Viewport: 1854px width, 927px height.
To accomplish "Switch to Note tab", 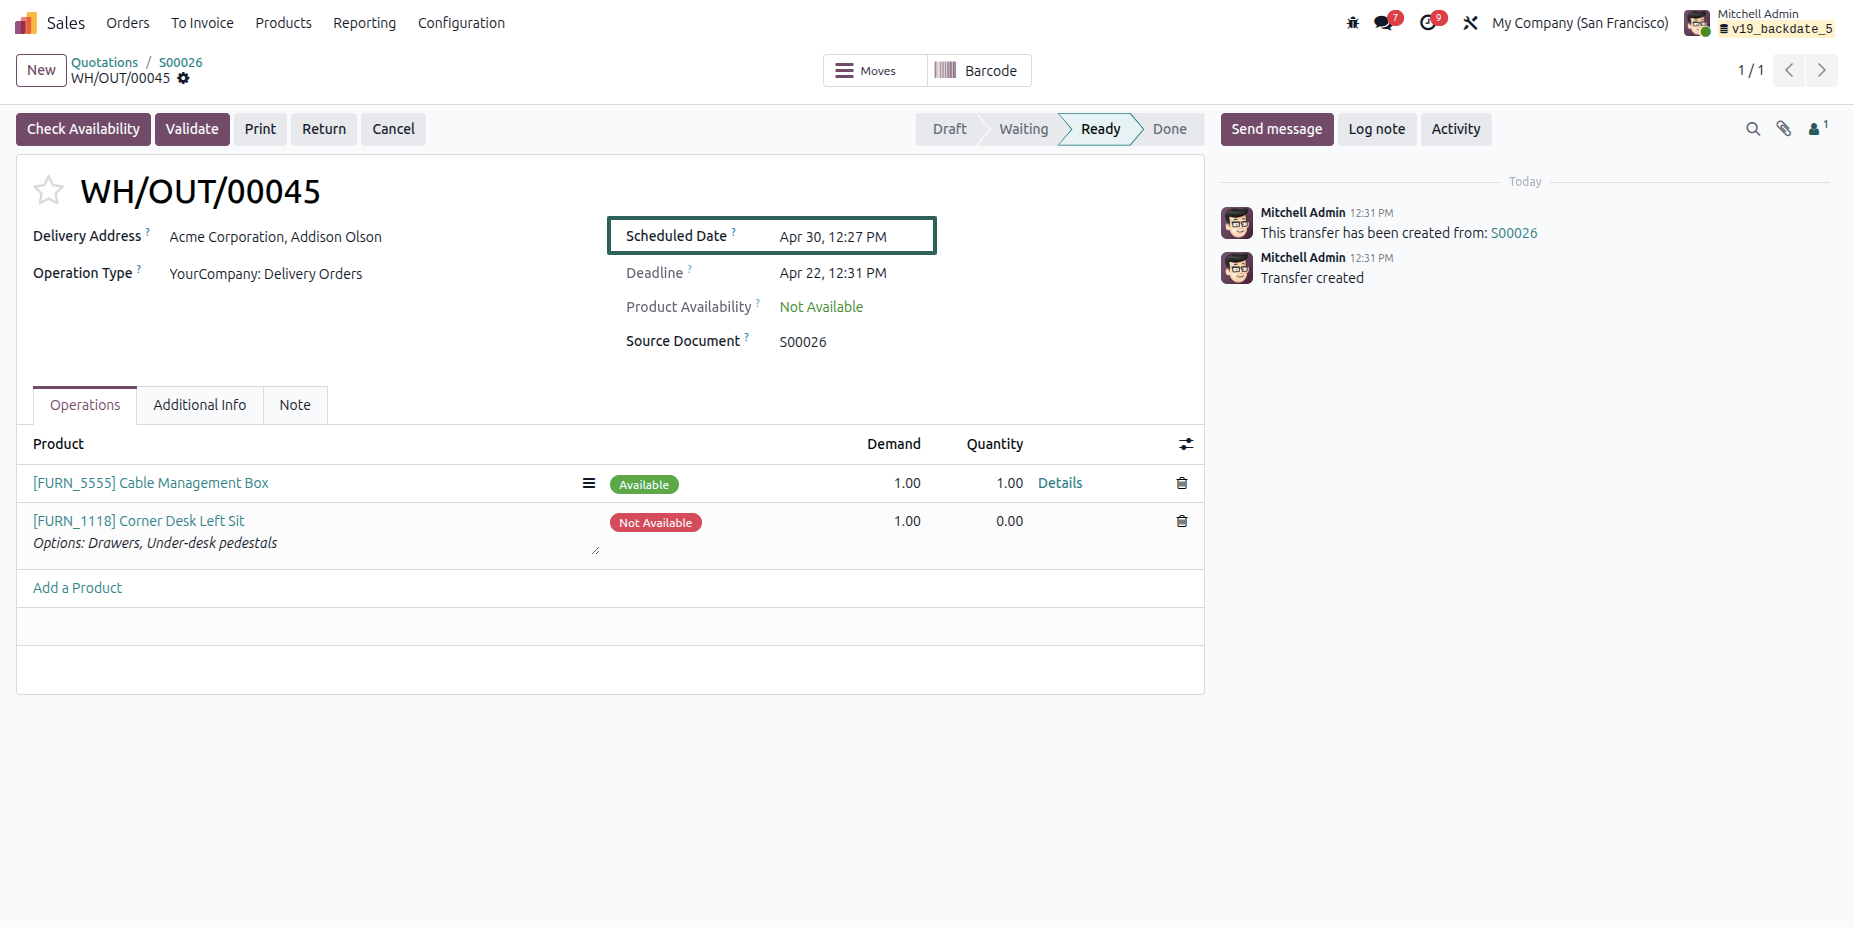I will click(295, 405).
